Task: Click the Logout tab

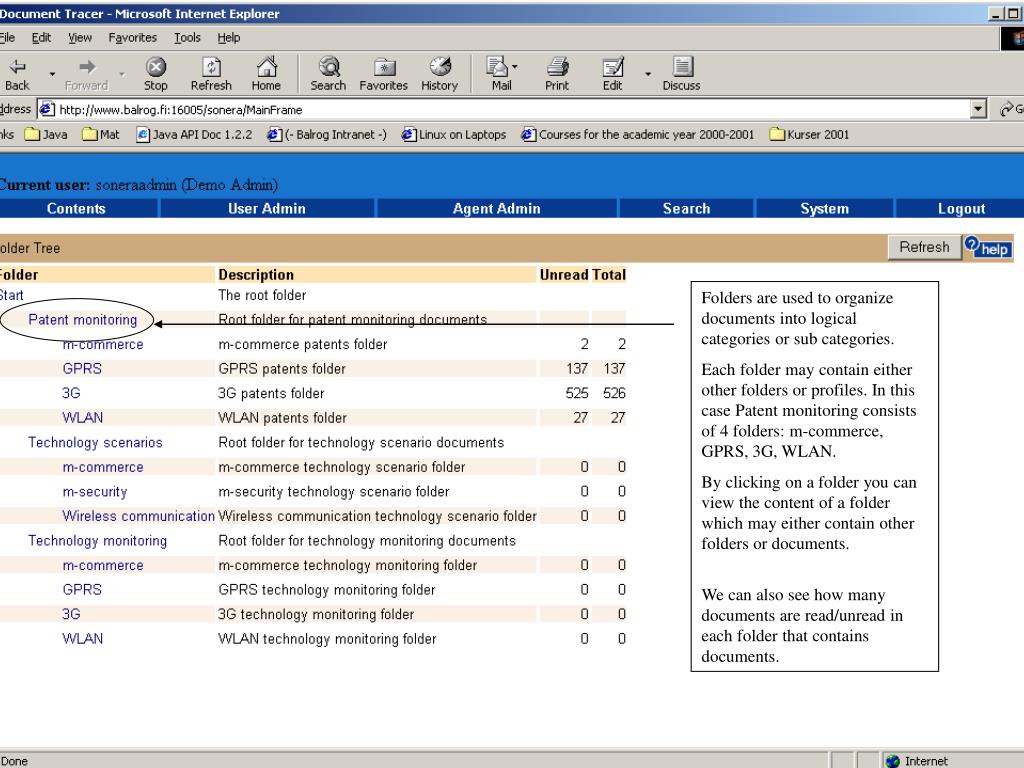Action: pyautogui.click(x=961, y=208)
